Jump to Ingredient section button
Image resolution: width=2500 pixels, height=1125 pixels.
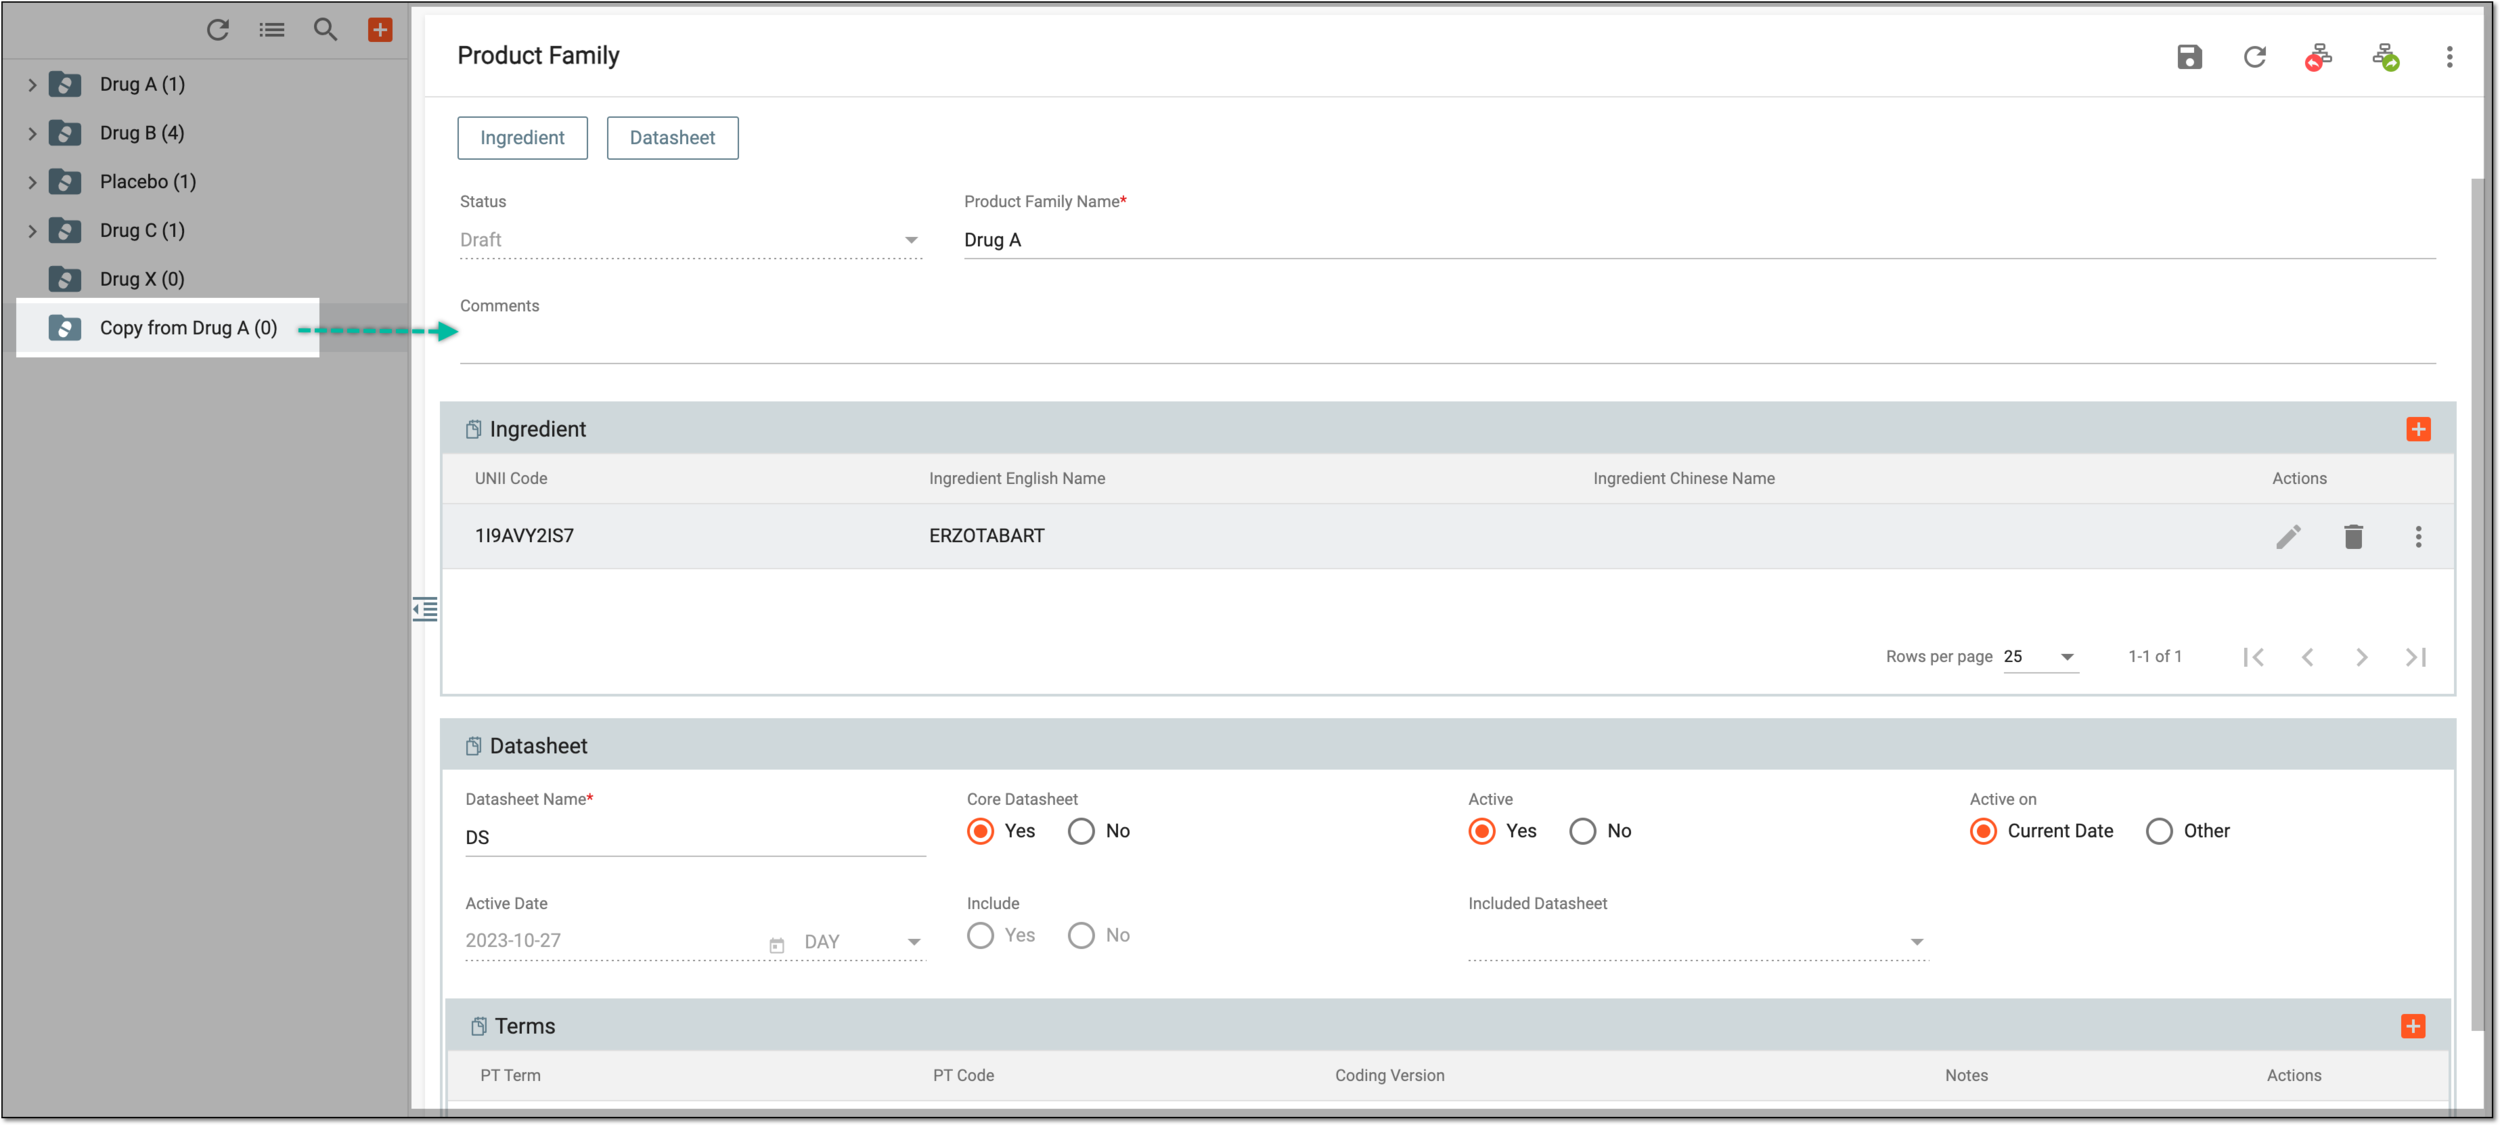522,138
